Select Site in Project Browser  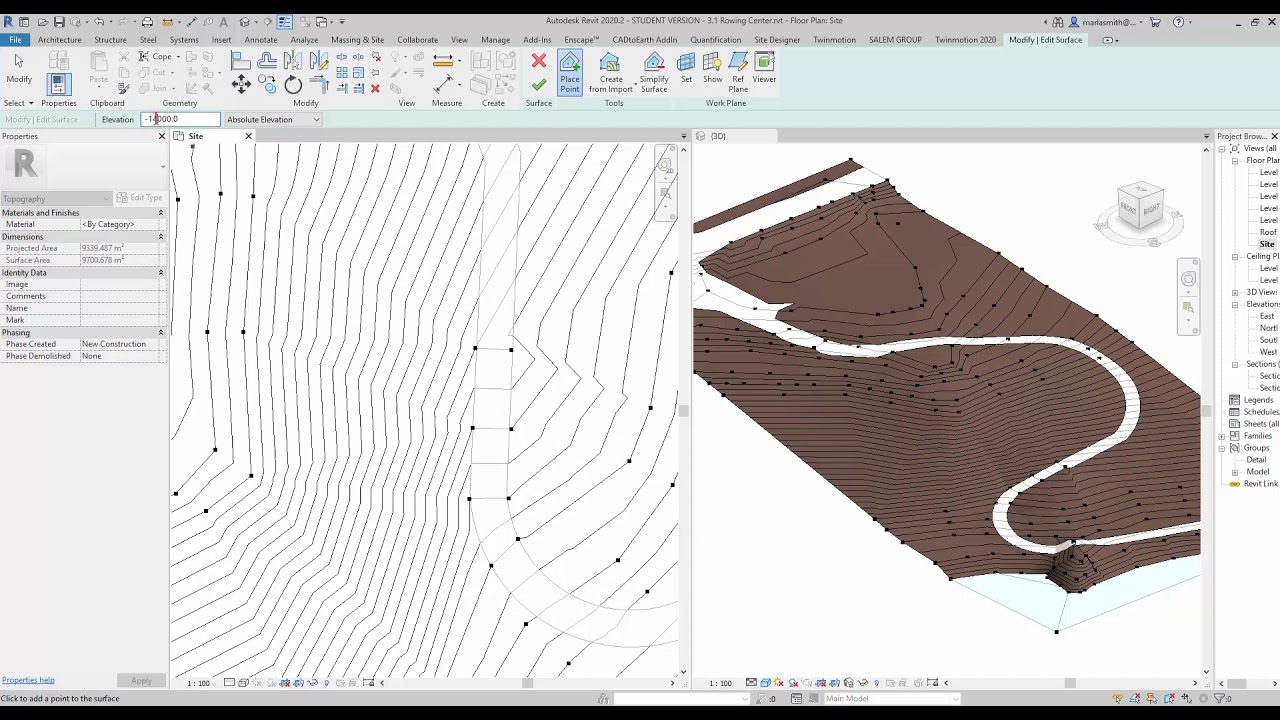pyautogui.click(x=1267, y=244)
